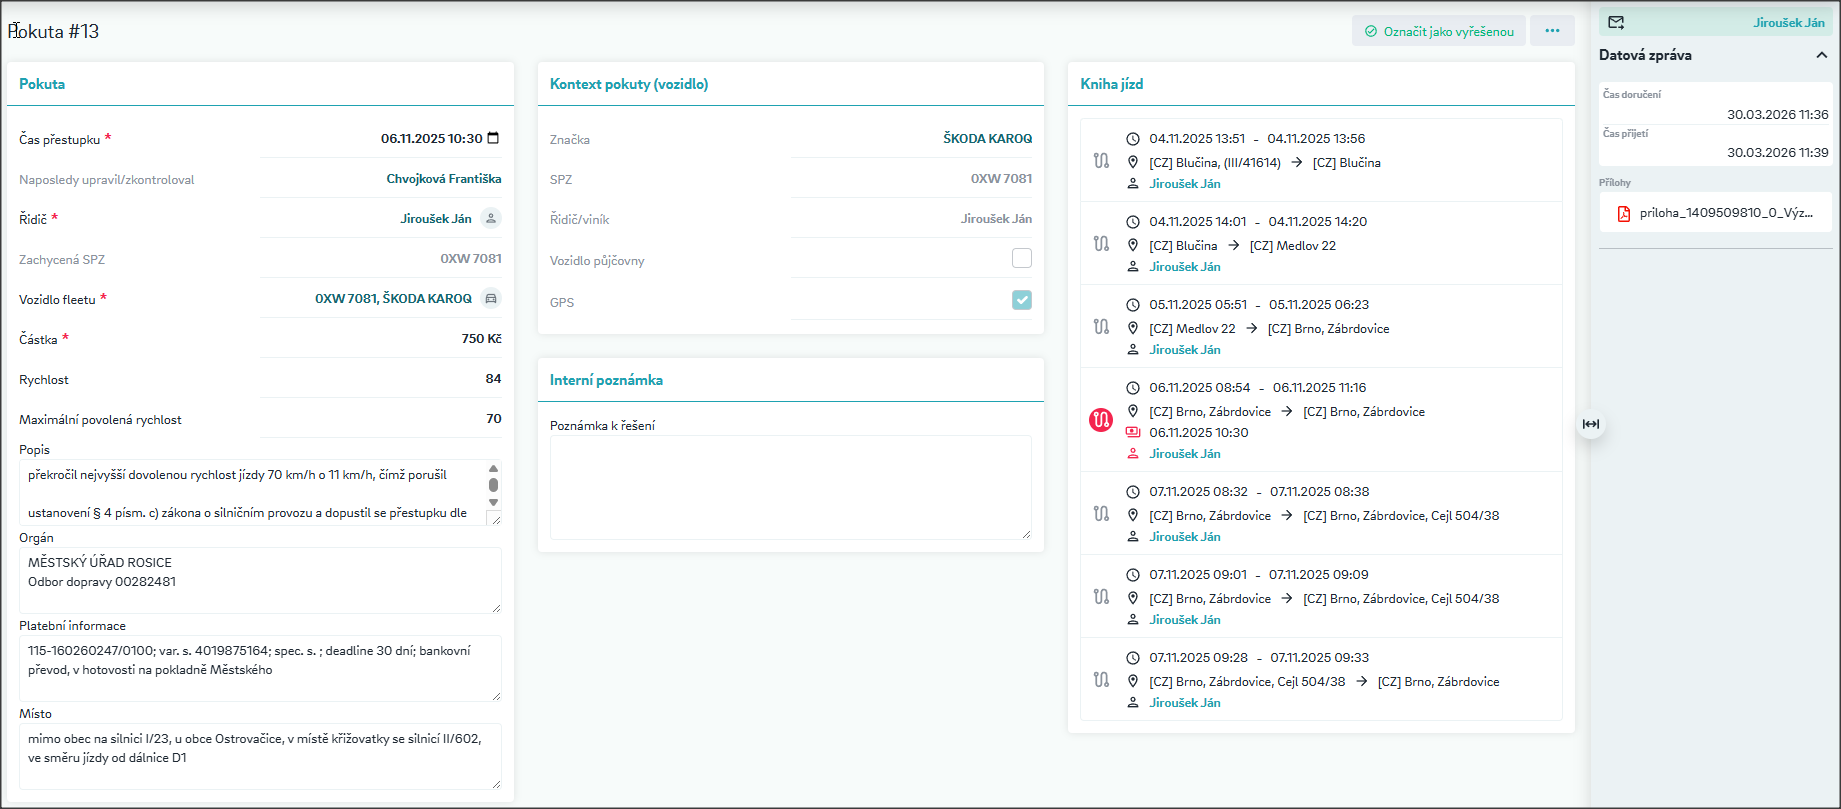Click the Kniha jízd section header
Viewport: 1841px width, 809px height.
point(1111,84)
